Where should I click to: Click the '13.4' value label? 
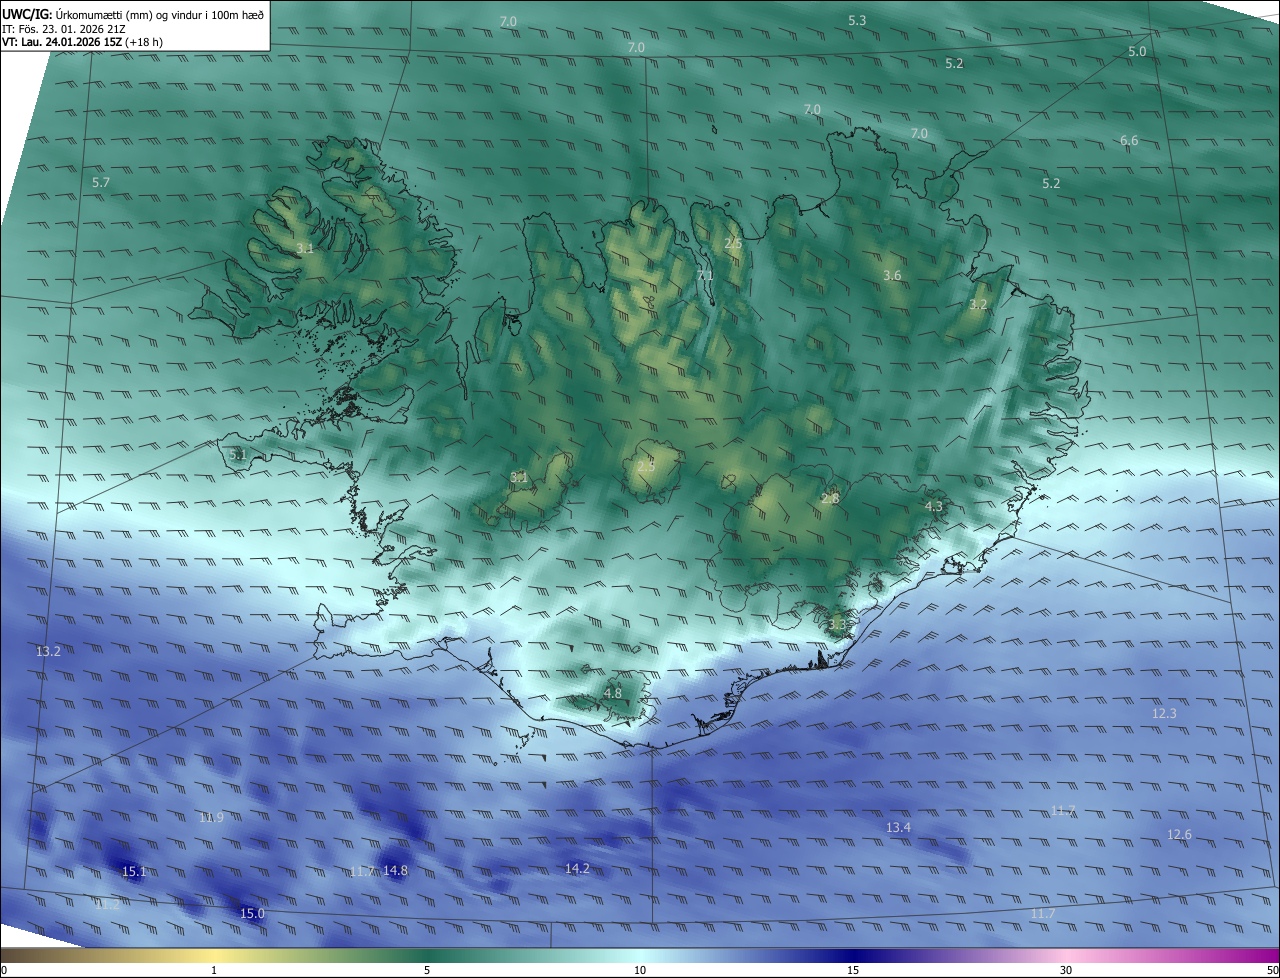(898, 828)
